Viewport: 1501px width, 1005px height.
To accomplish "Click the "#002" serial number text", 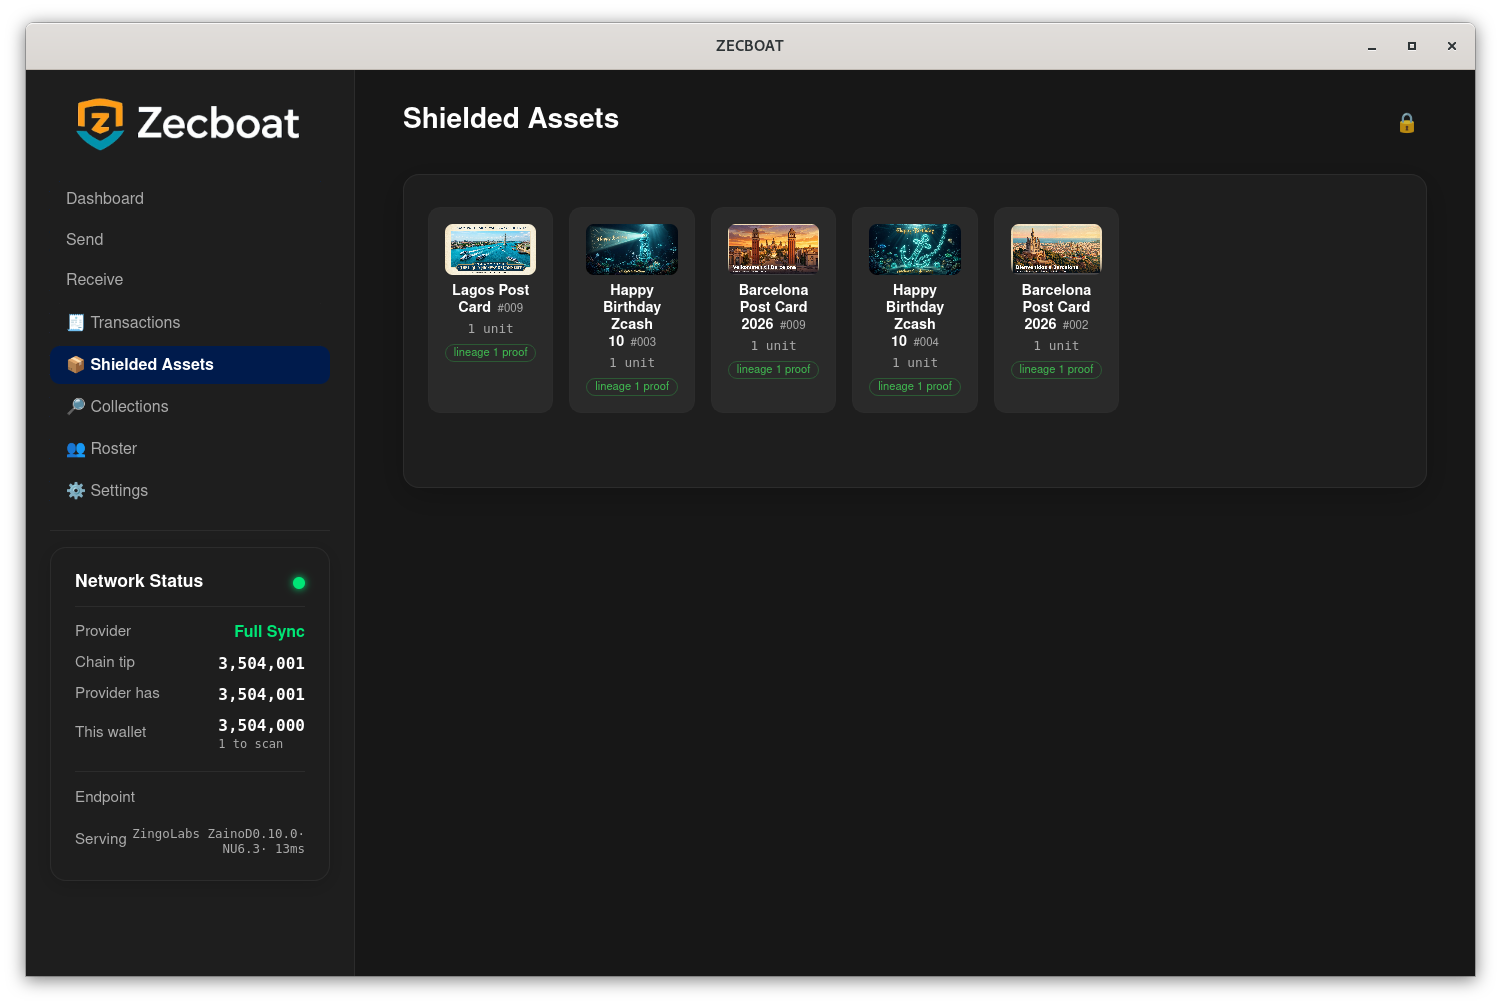I will pos(1075,325).
